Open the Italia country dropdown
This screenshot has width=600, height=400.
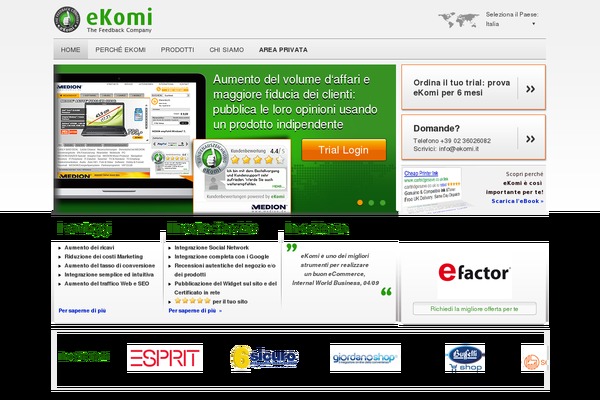(510, 24)
